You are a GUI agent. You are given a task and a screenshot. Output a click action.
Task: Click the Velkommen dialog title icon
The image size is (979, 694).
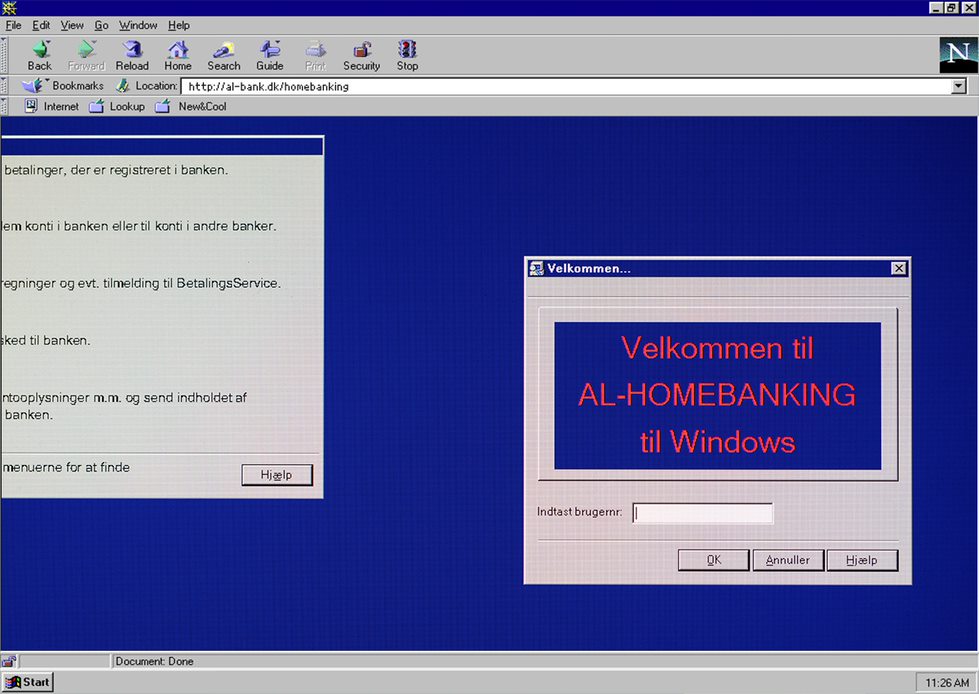[x=536, y=268]
